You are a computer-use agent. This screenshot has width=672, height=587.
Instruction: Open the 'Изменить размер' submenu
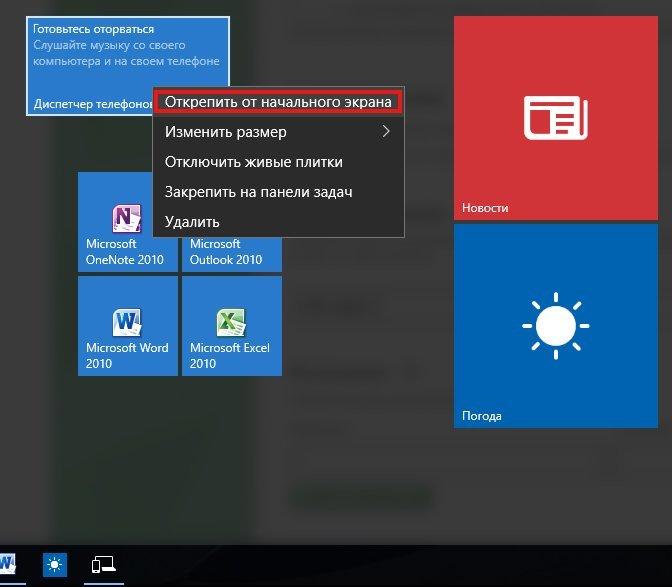(278, 132)
